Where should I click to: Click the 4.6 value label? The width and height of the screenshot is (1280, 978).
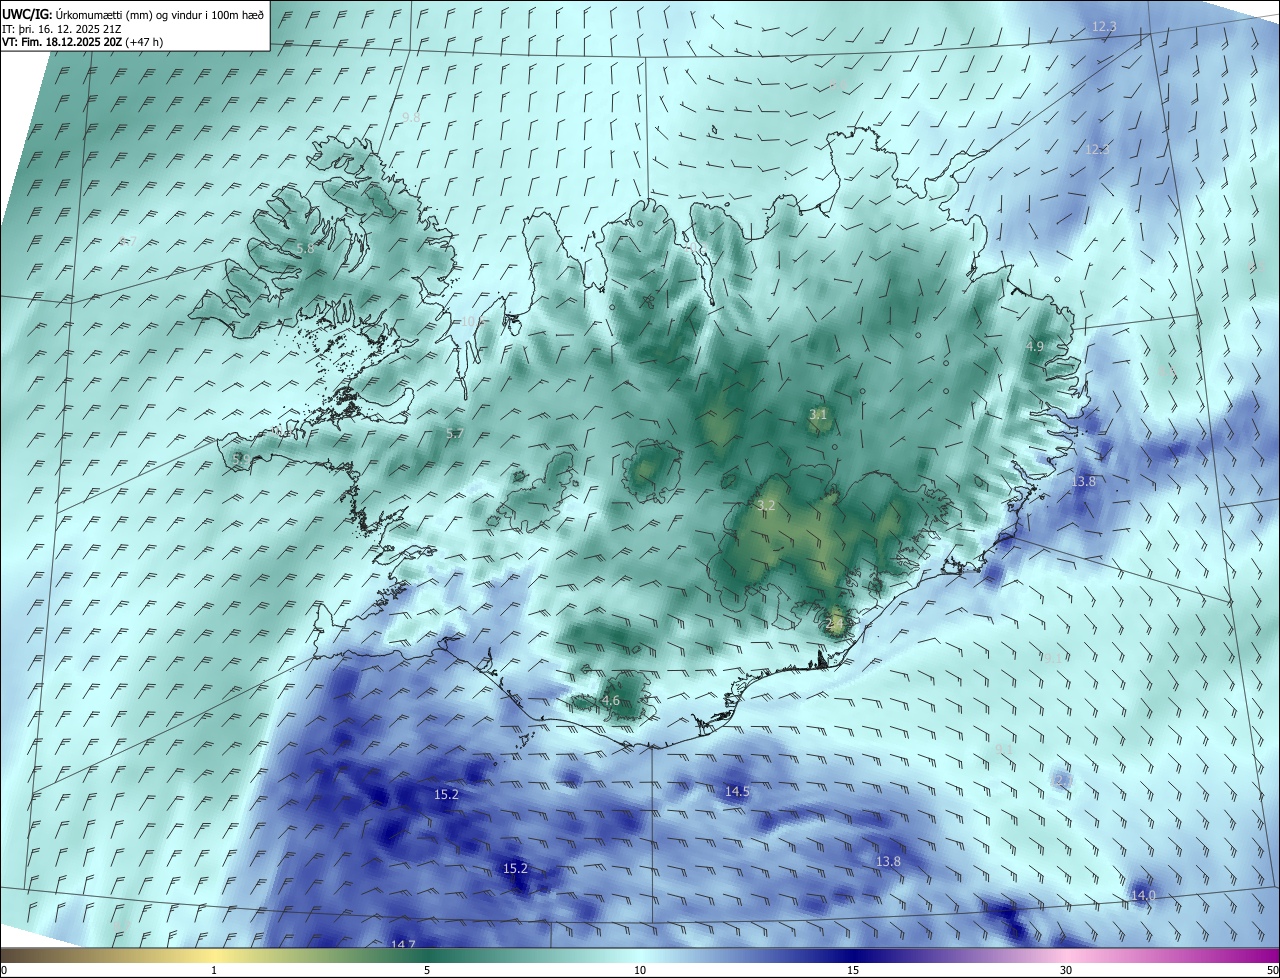click(x=611, y=701)
